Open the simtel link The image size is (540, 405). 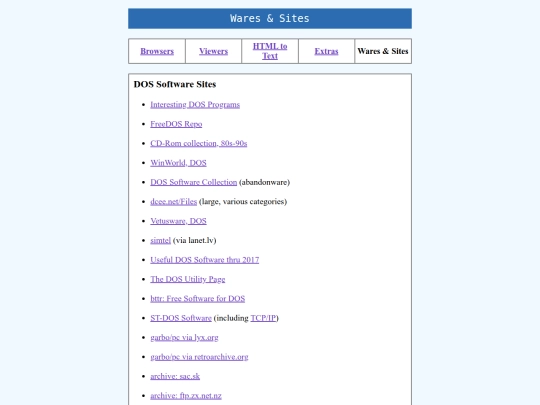tap(160, 240)
